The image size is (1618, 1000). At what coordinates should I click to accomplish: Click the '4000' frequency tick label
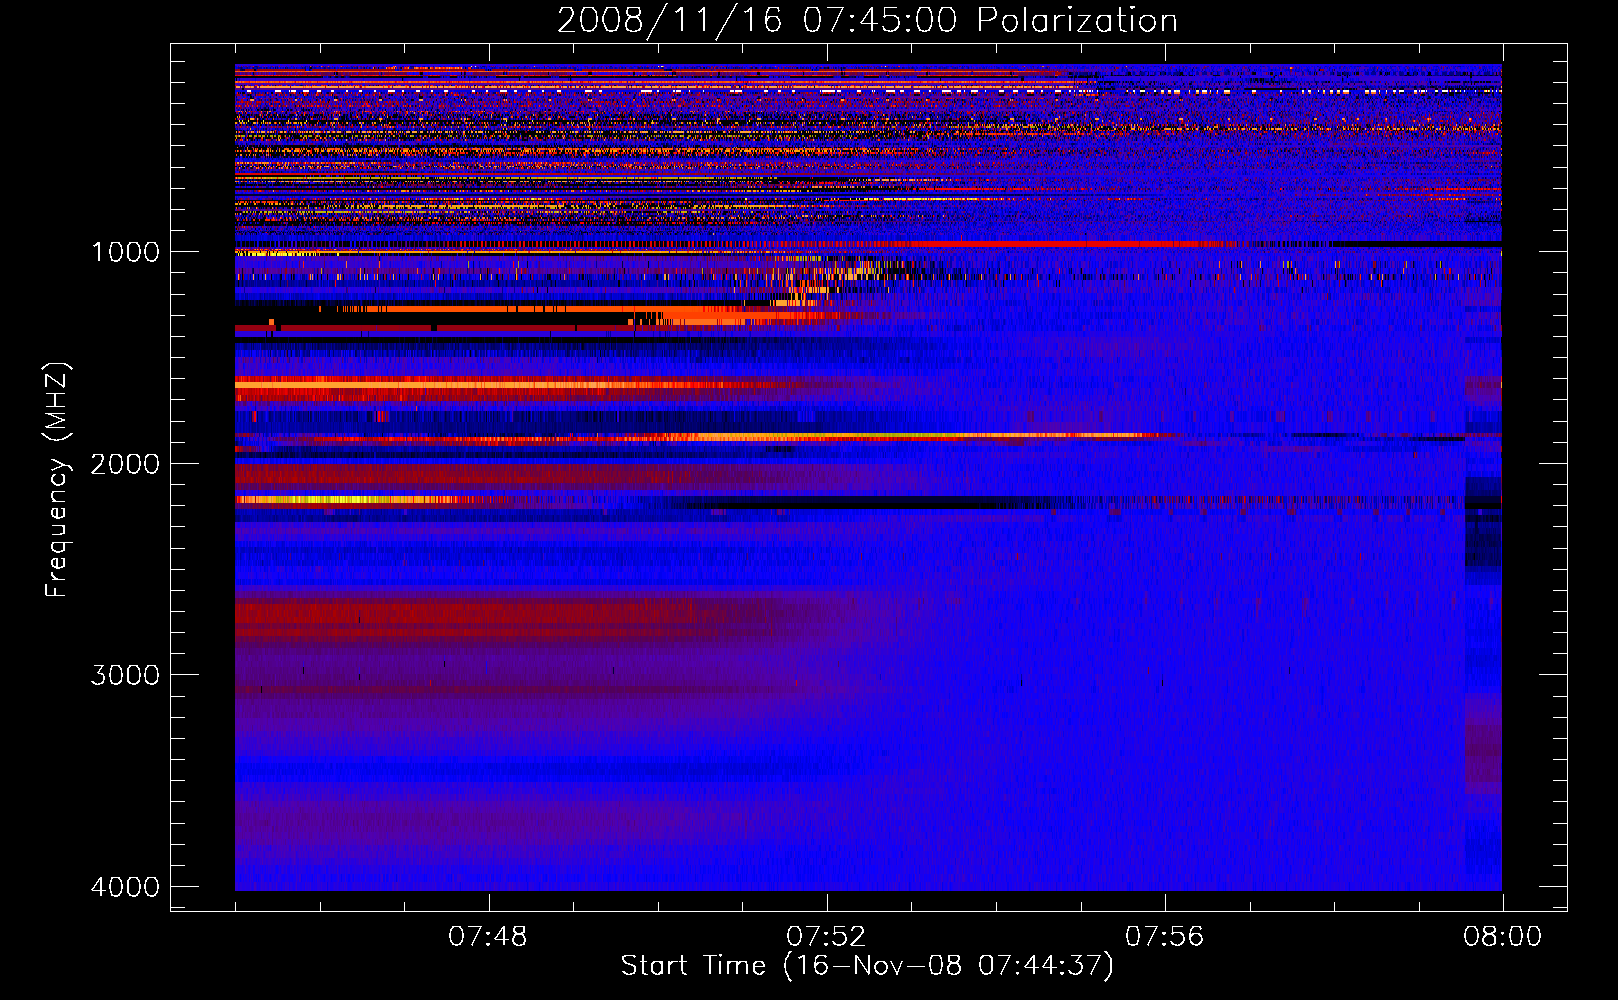pyautogui.click(x=126, y=887)
